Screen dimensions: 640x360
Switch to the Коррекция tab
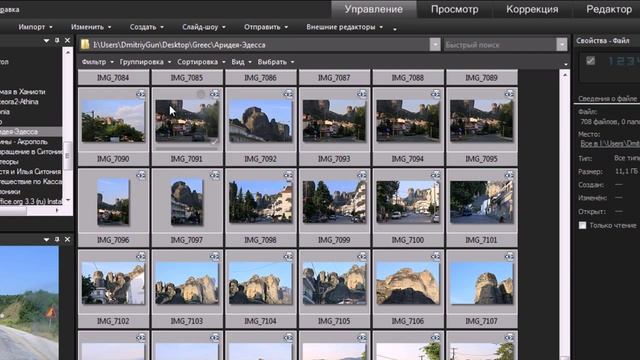pos(532,9)
